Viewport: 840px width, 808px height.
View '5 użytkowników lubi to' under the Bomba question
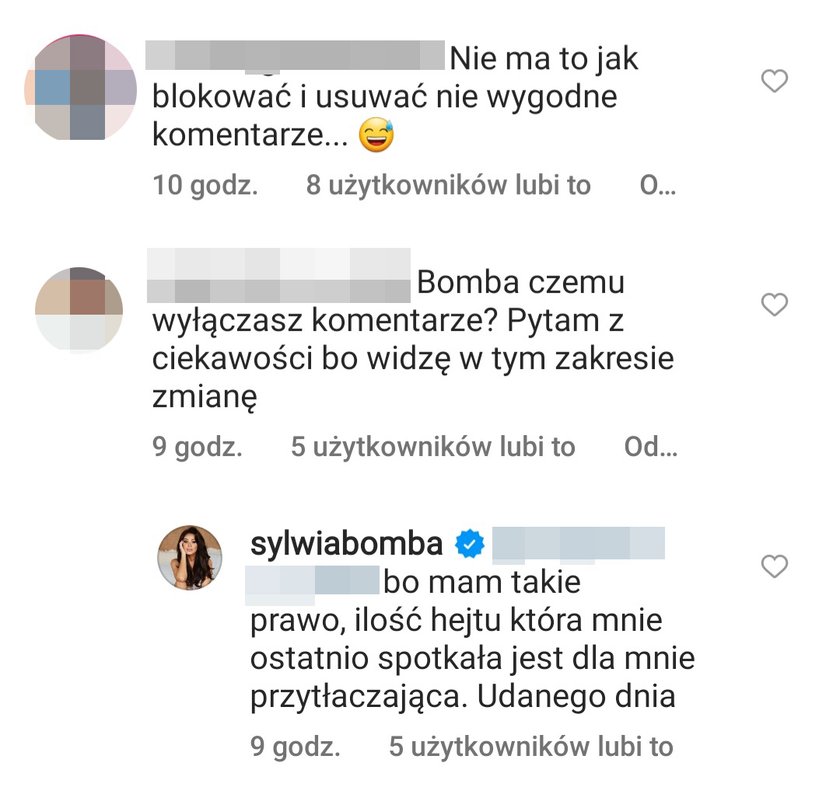(433, 446)
